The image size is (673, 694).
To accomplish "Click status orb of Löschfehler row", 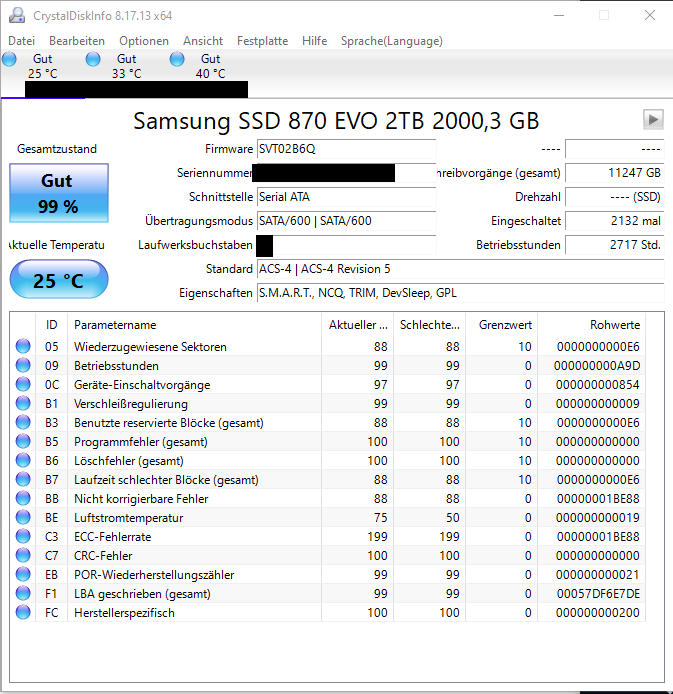I will tap(23, 460).
